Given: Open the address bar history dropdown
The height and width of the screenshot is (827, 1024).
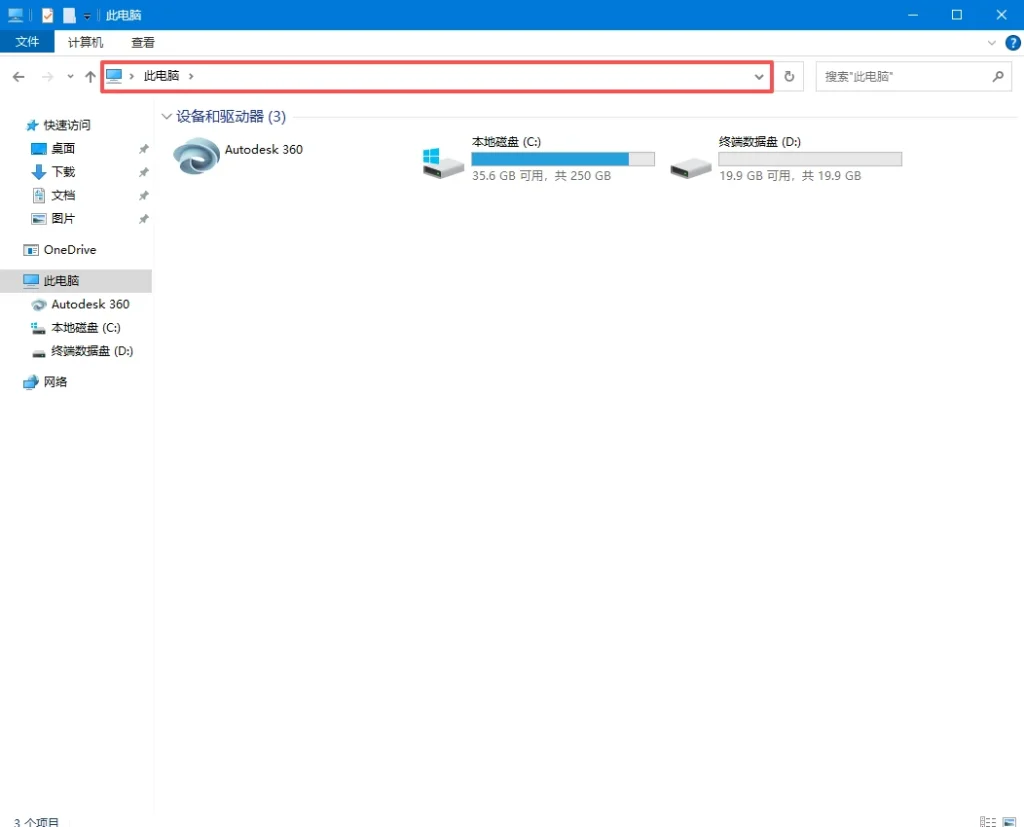Looking at the screenshot, I should [759, 77].
